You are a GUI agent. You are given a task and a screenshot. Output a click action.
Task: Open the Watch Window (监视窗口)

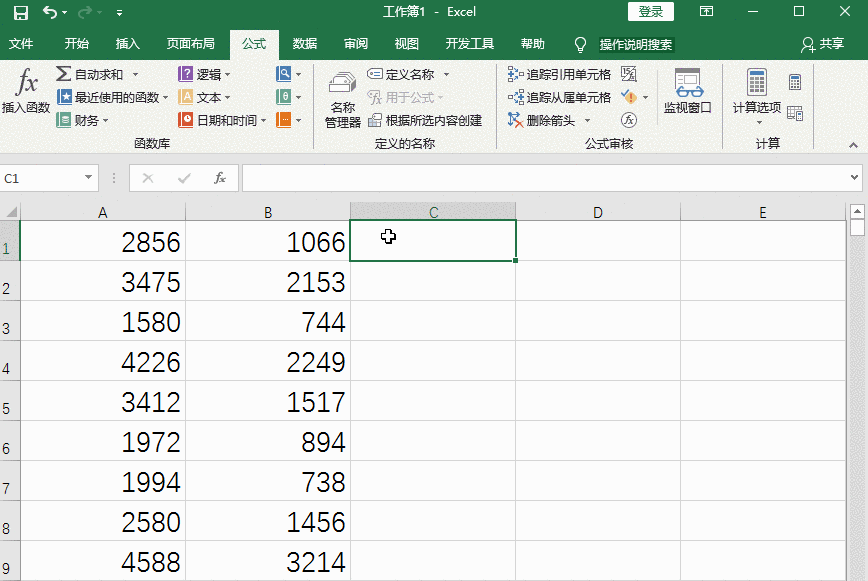[x=687, y=97]
